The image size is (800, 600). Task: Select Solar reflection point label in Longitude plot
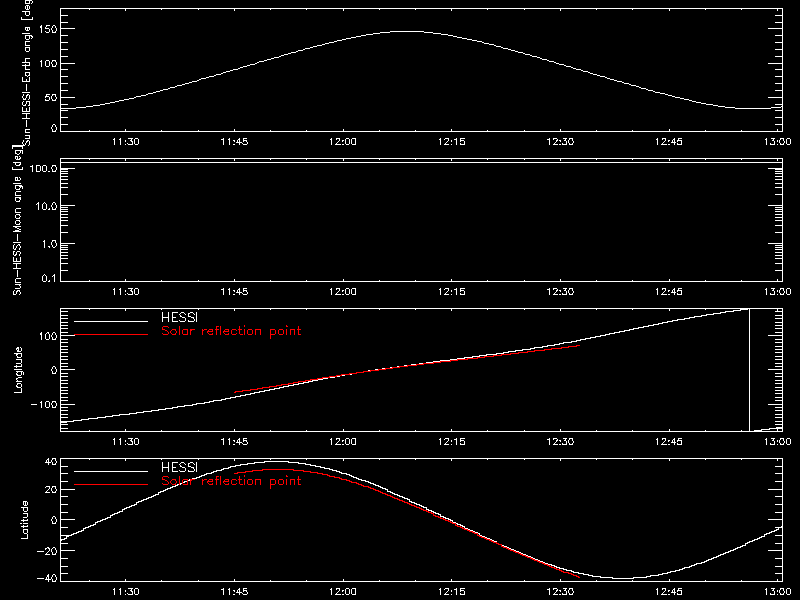231,331
